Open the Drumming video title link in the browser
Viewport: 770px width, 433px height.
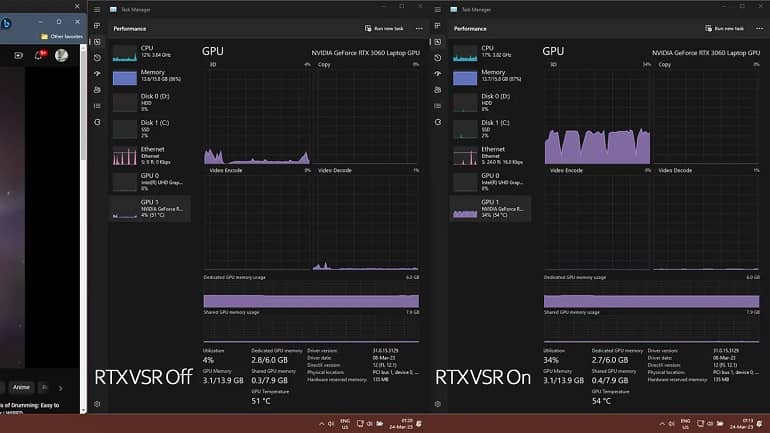click(29, 406)
